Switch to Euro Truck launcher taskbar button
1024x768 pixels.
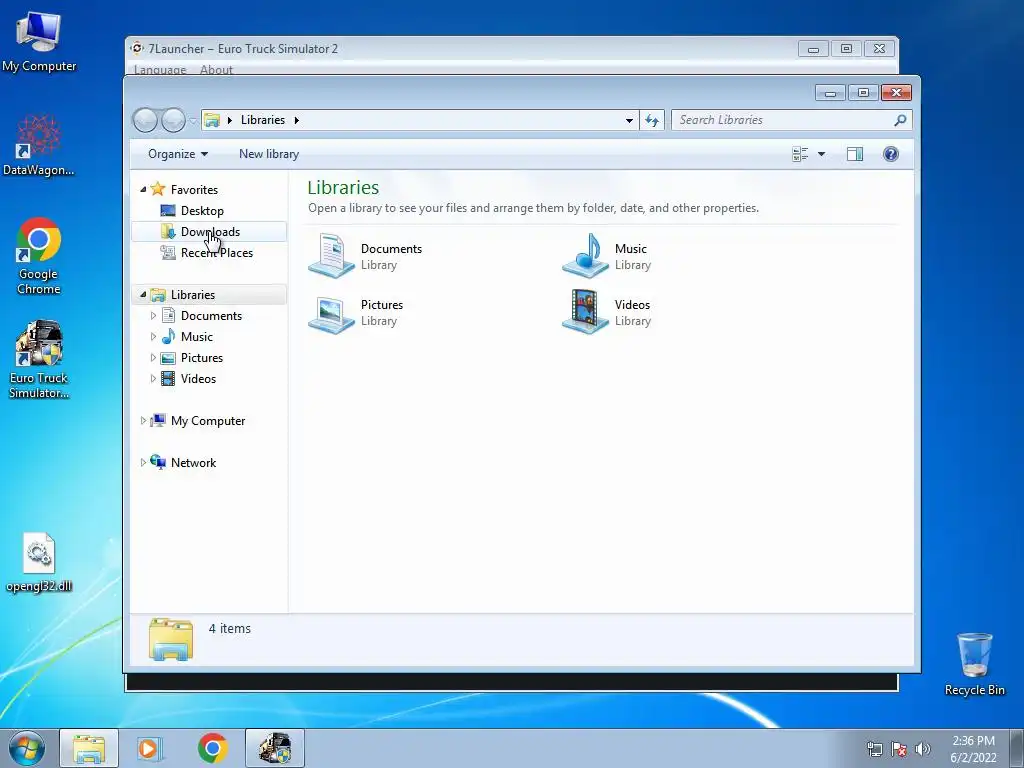(x=275, y=748)
